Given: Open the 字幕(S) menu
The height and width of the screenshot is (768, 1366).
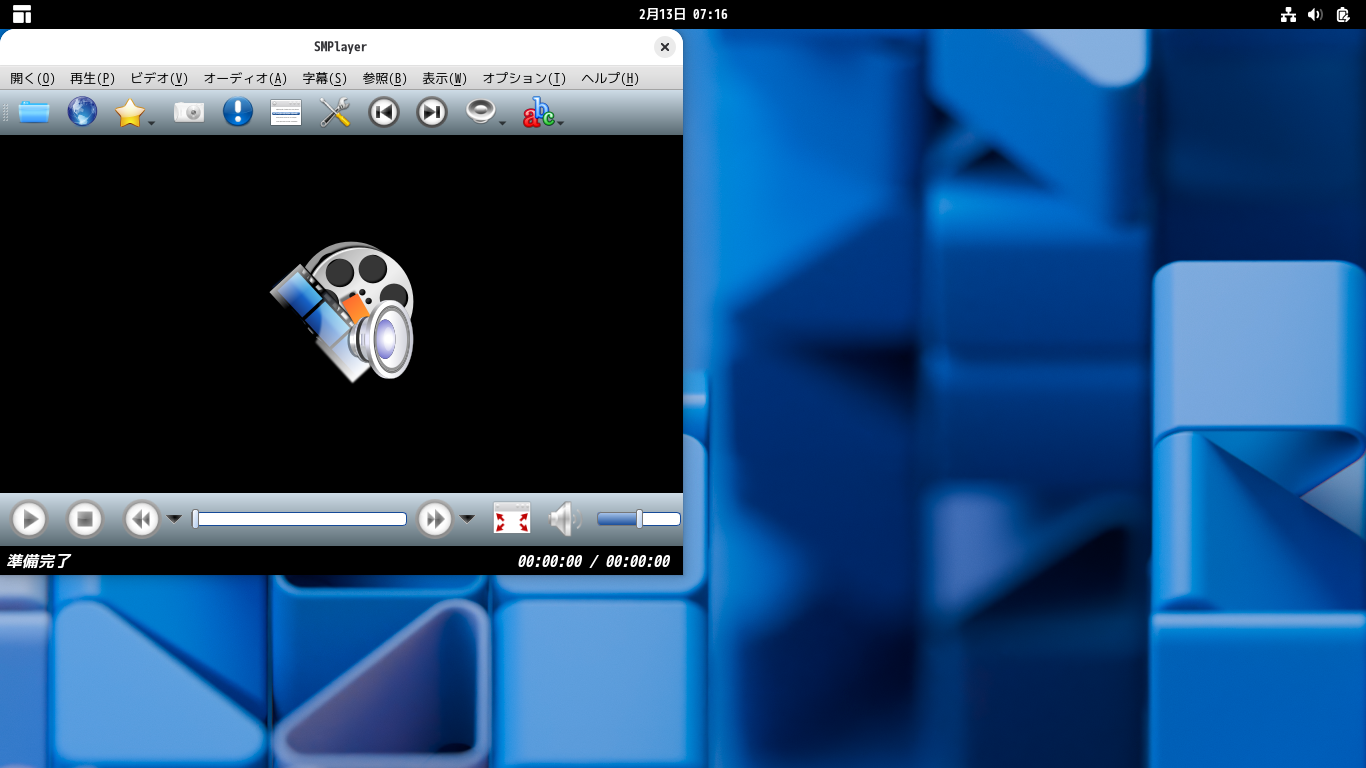Looking at the screenshot, I should [x=324, y=78].
